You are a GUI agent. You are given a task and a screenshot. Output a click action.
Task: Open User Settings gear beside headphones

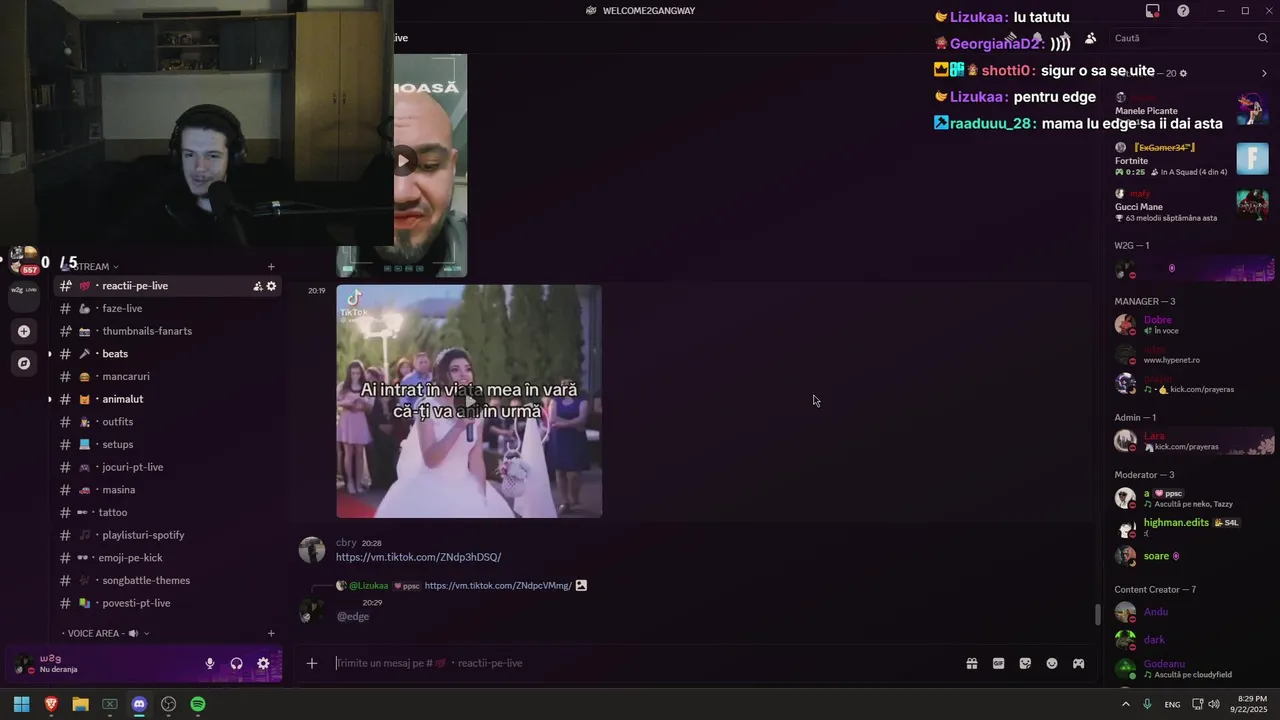[263, 663]
